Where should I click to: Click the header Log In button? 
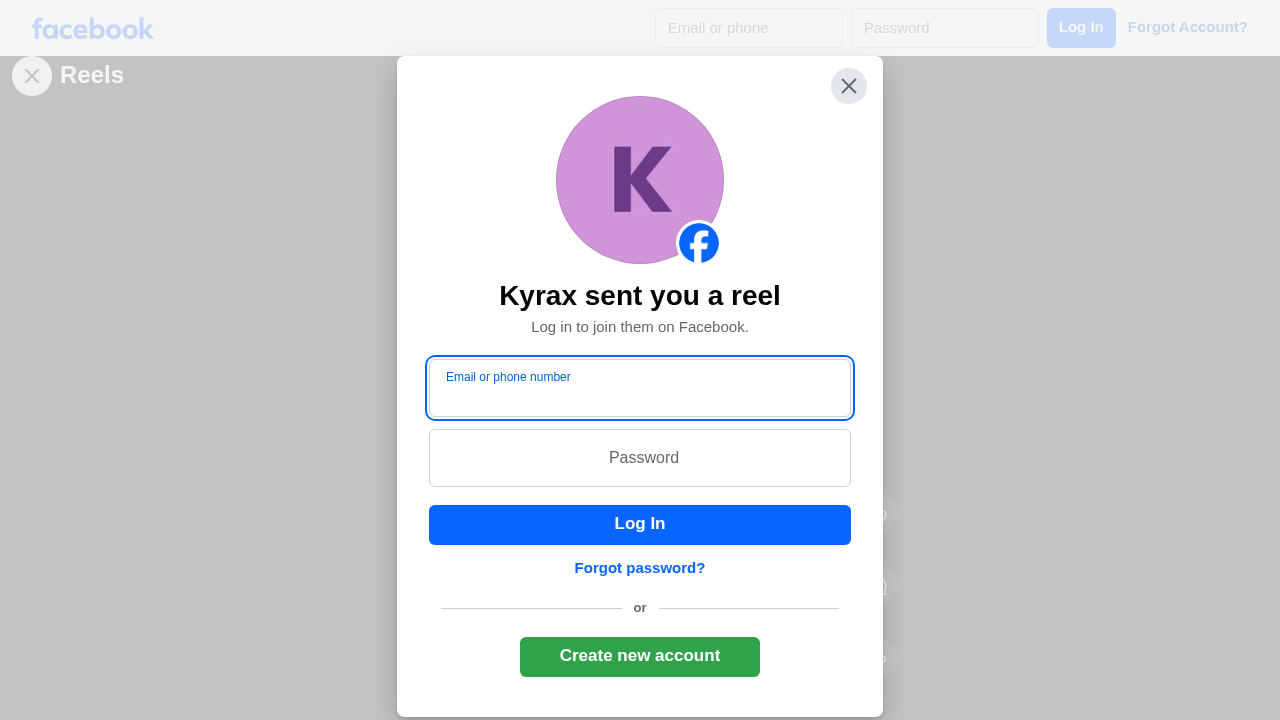[x=1081, y=28]
